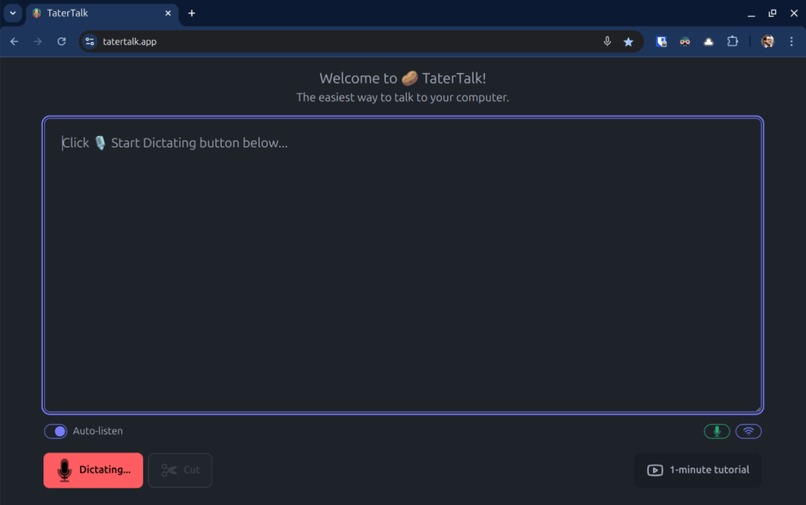Open the tab search dropdown arrow
Viewport: 806px width, 505px height.
[13, 13]
